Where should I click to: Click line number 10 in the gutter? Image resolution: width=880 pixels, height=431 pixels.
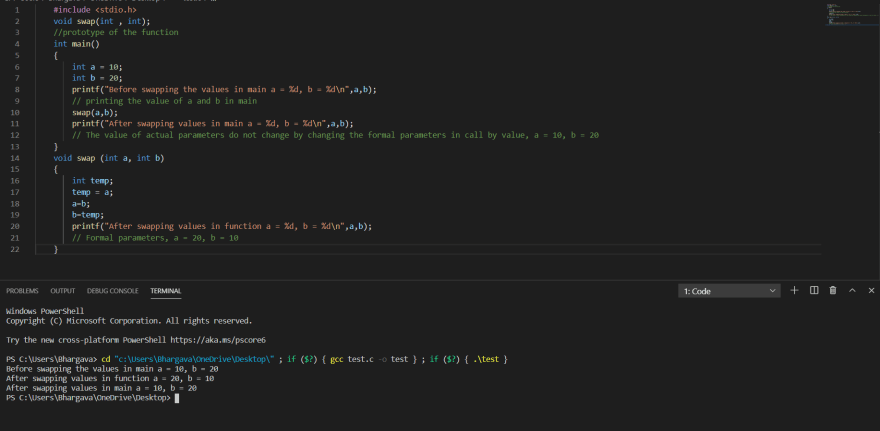(x=15, y=112)
